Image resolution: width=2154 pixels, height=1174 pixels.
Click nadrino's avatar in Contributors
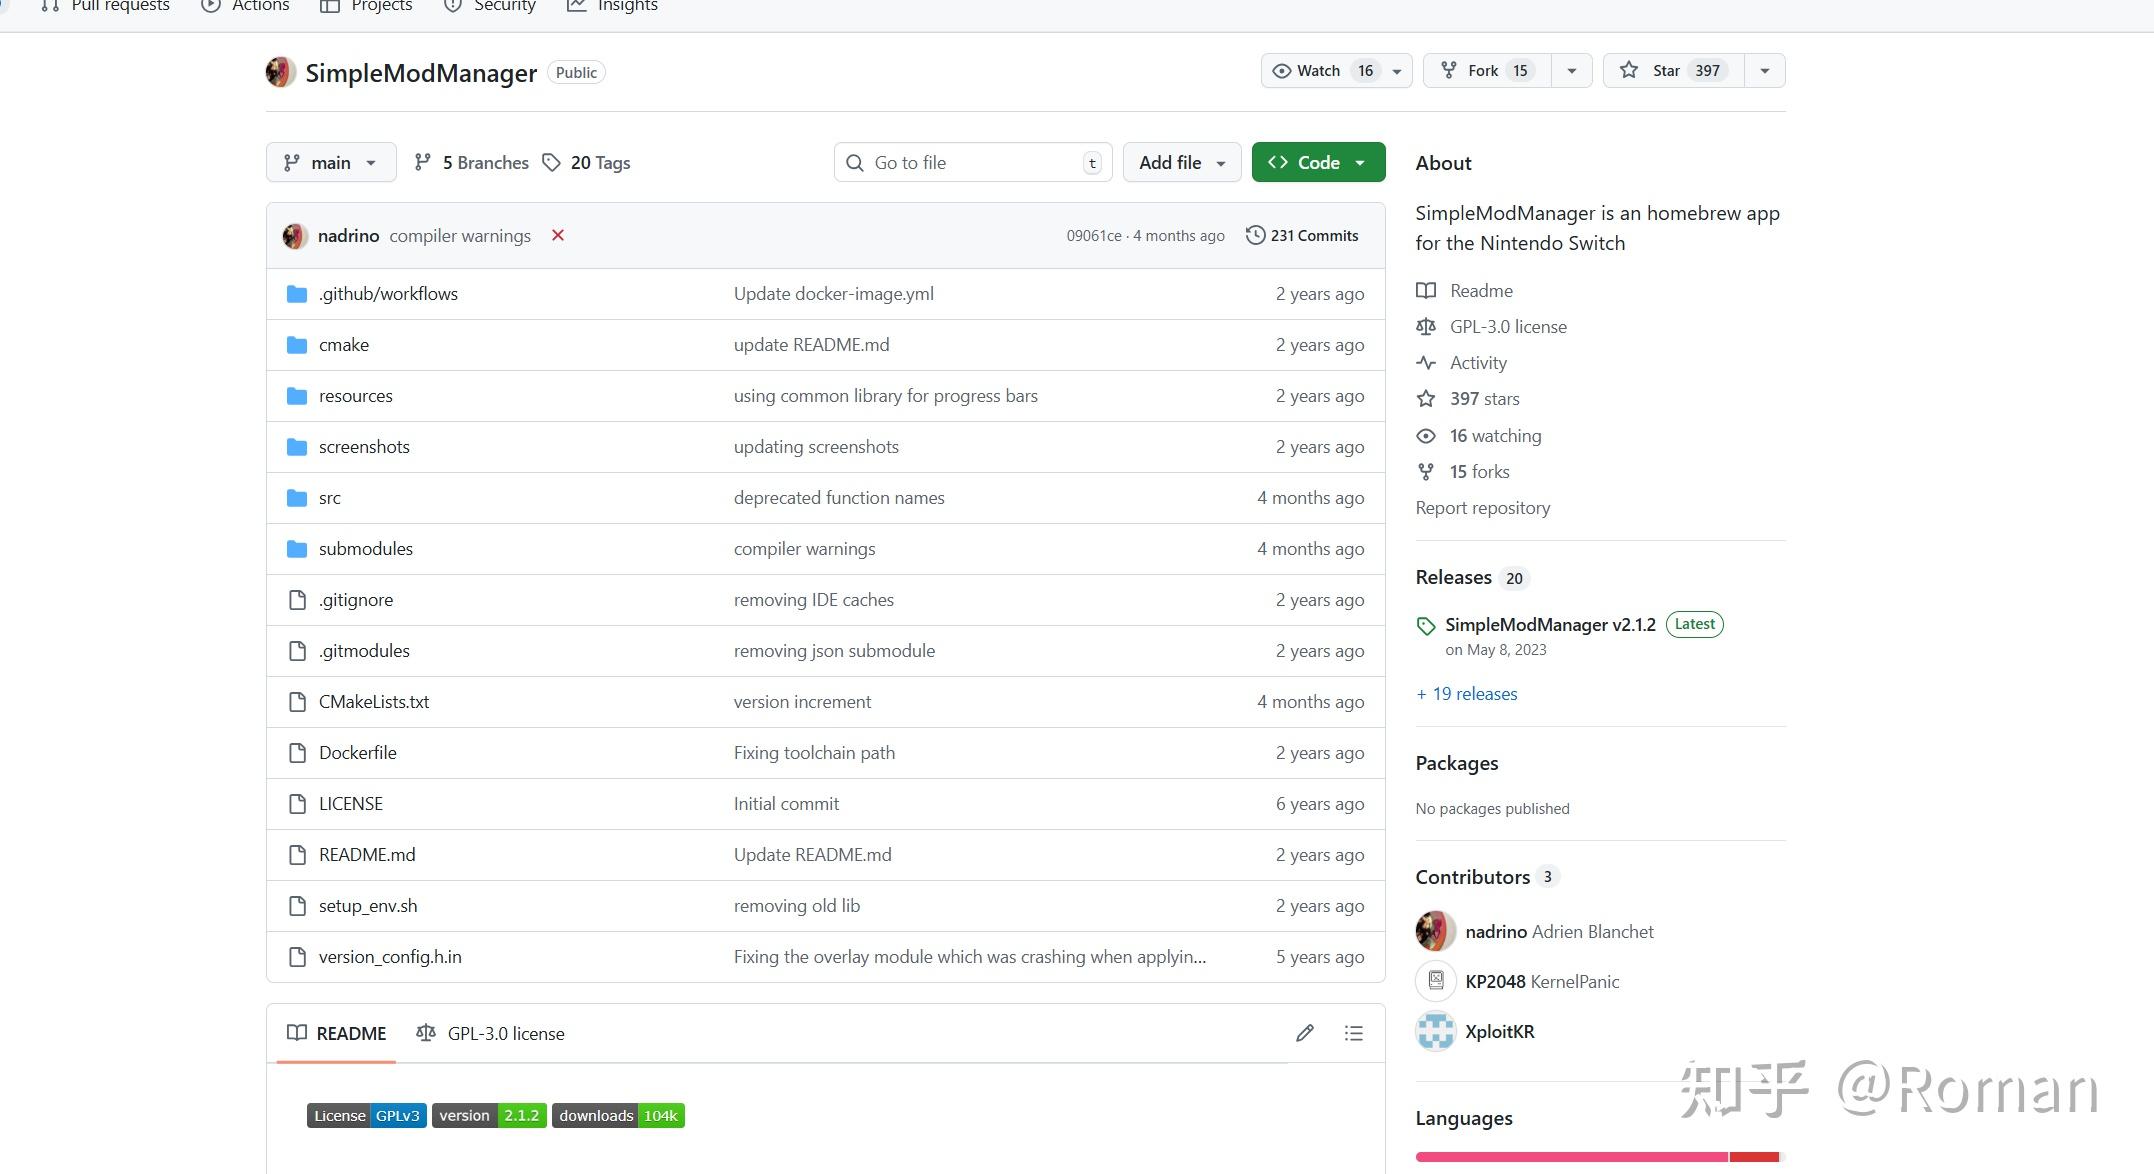(x=1435, y=931)
